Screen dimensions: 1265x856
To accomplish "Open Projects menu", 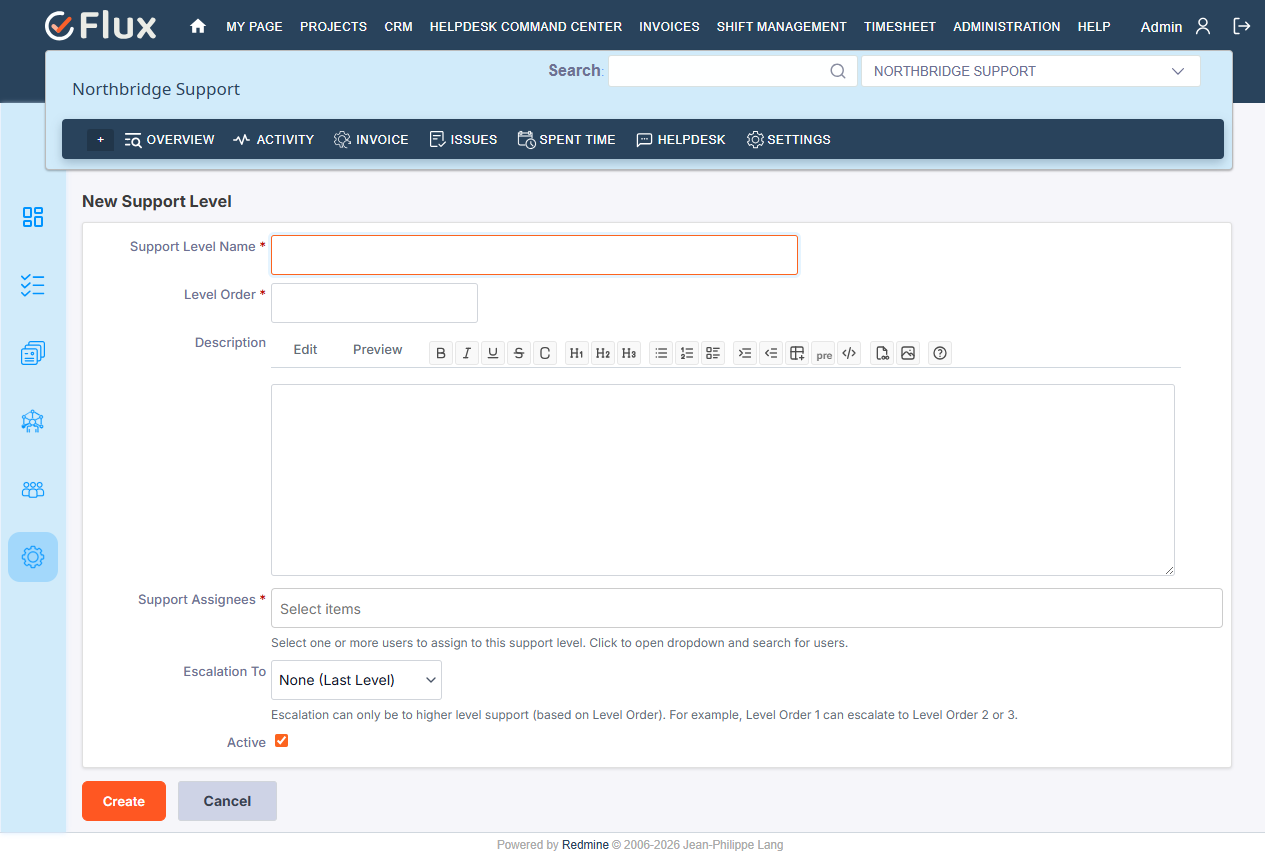I will point(333,27).
